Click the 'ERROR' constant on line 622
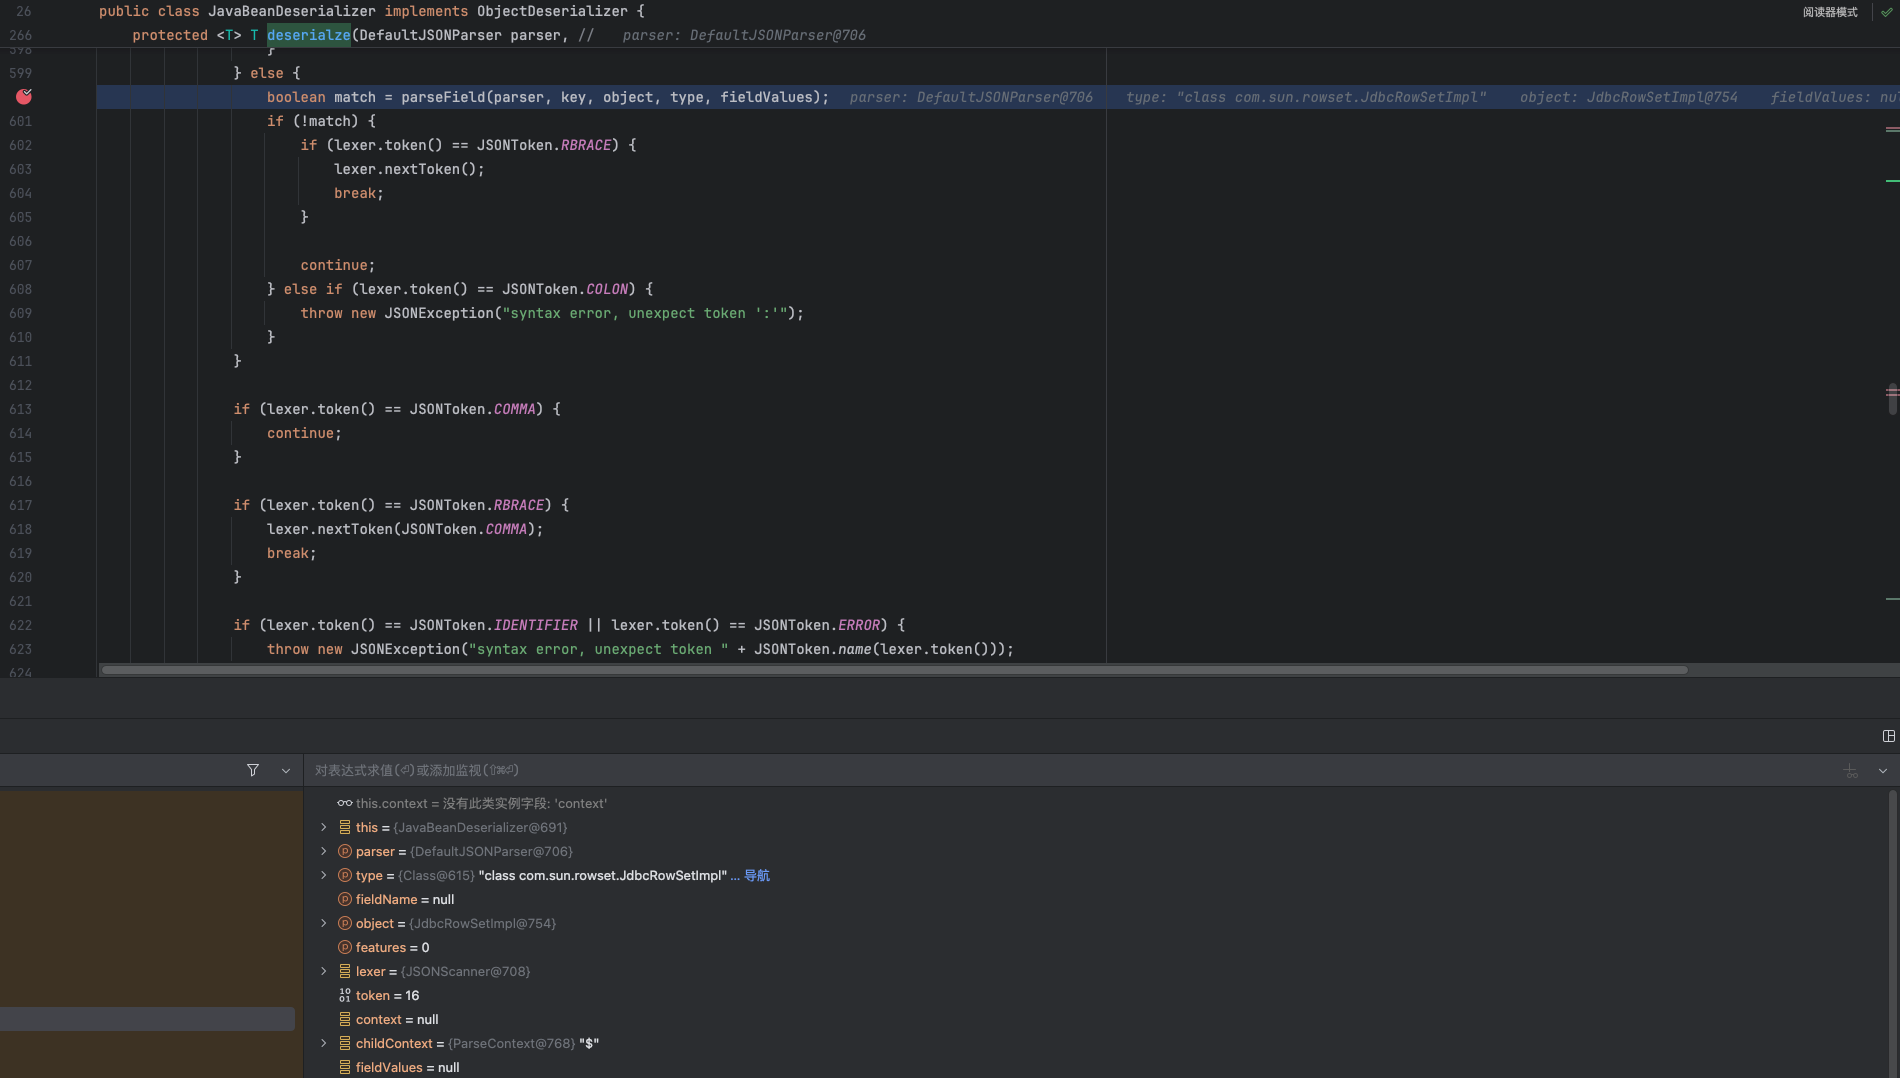The width and height of the screenshot is (1900, 1078). click(859, 625)
